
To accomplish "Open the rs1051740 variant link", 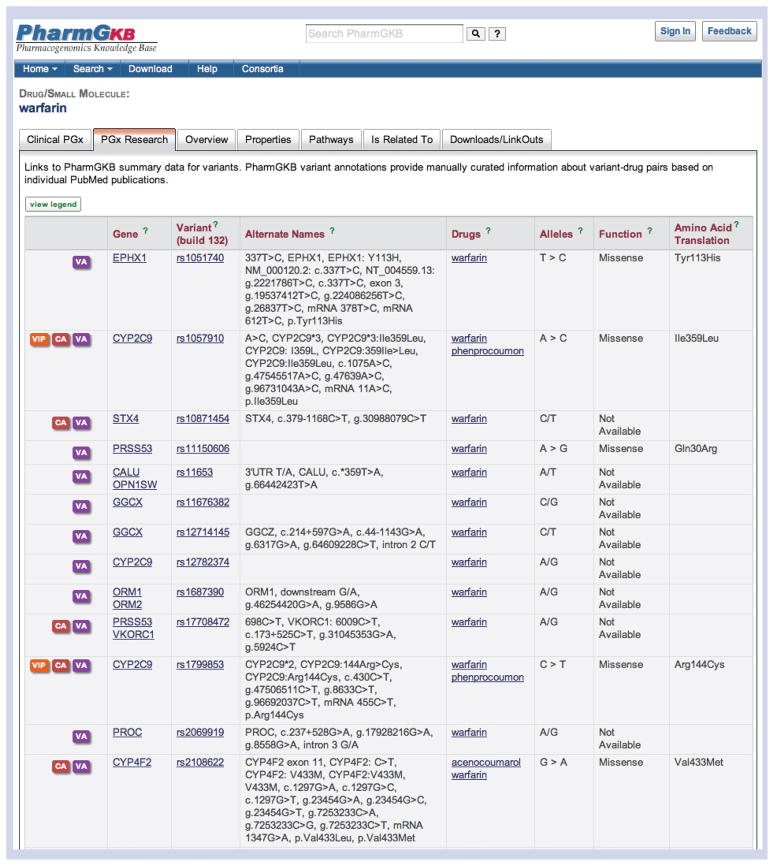I will pyautogui.click(x=200, y=258).
